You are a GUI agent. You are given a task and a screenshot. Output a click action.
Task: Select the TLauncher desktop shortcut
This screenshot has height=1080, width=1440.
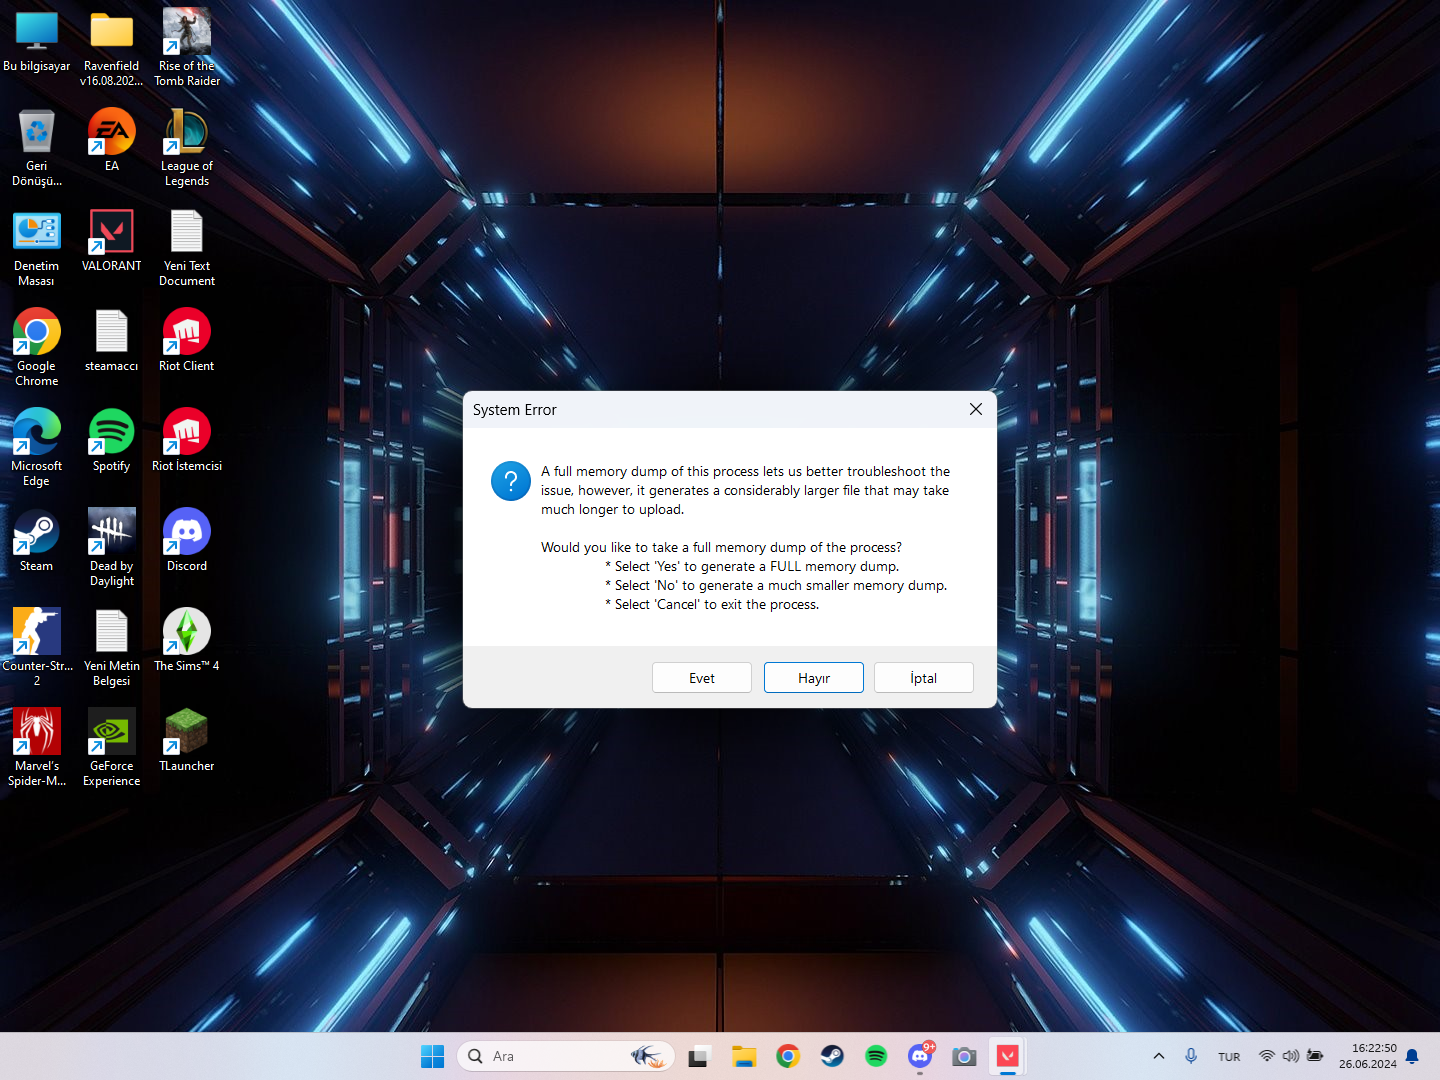187,740
